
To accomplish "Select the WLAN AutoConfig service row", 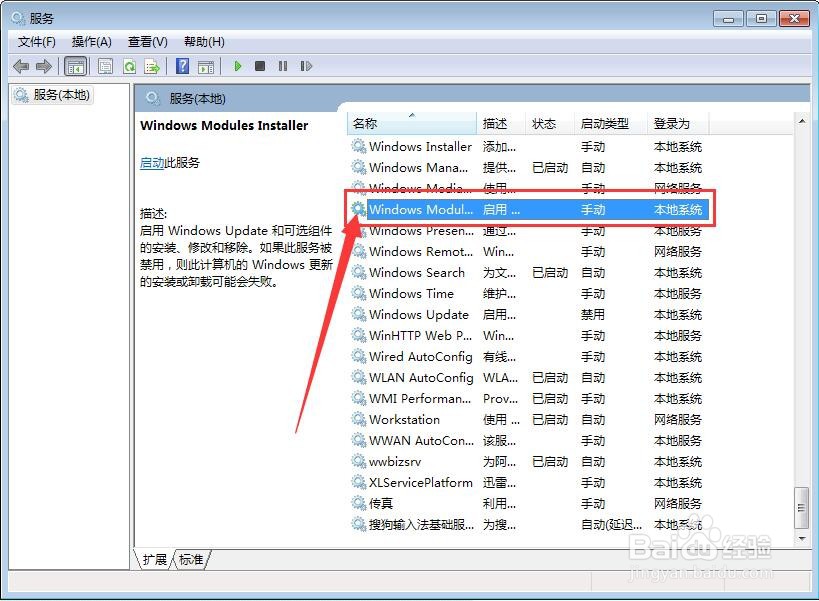I will (528, 378).
